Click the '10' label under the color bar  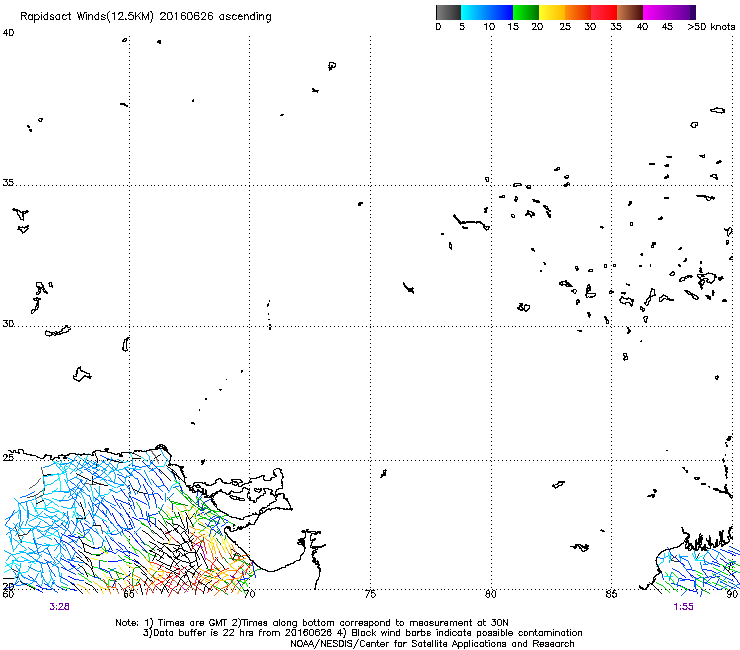tap(489, 27)
